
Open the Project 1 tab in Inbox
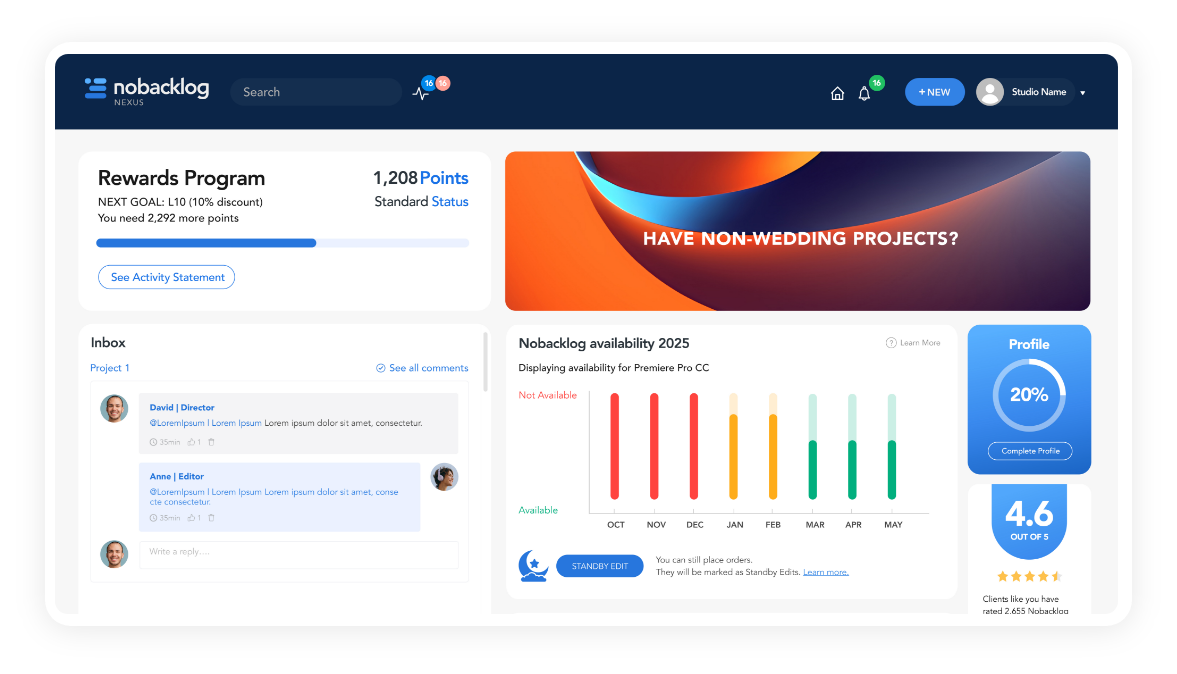tap(110, 368)
